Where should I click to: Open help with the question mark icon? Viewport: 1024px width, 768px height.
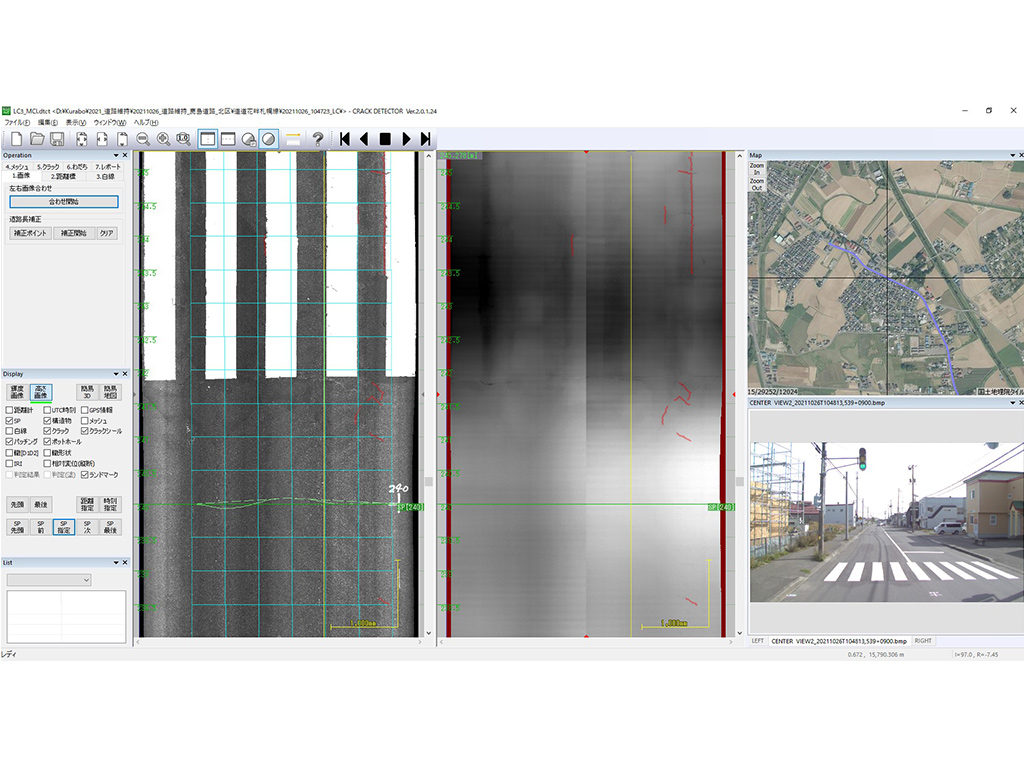tap(318, 139)
